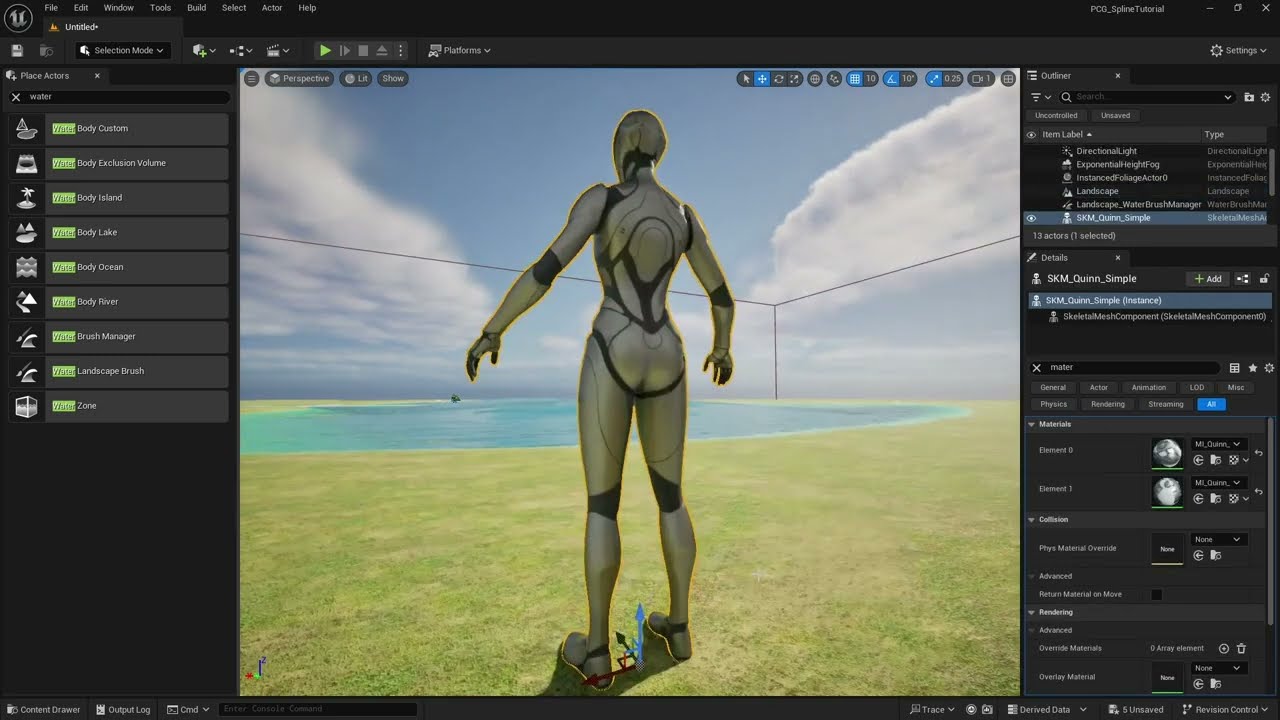The width and height of the screenshot is (1280, 720).
Task: Toggle the Uncontrolled filter in Outliner
Action: [1056, 116]
